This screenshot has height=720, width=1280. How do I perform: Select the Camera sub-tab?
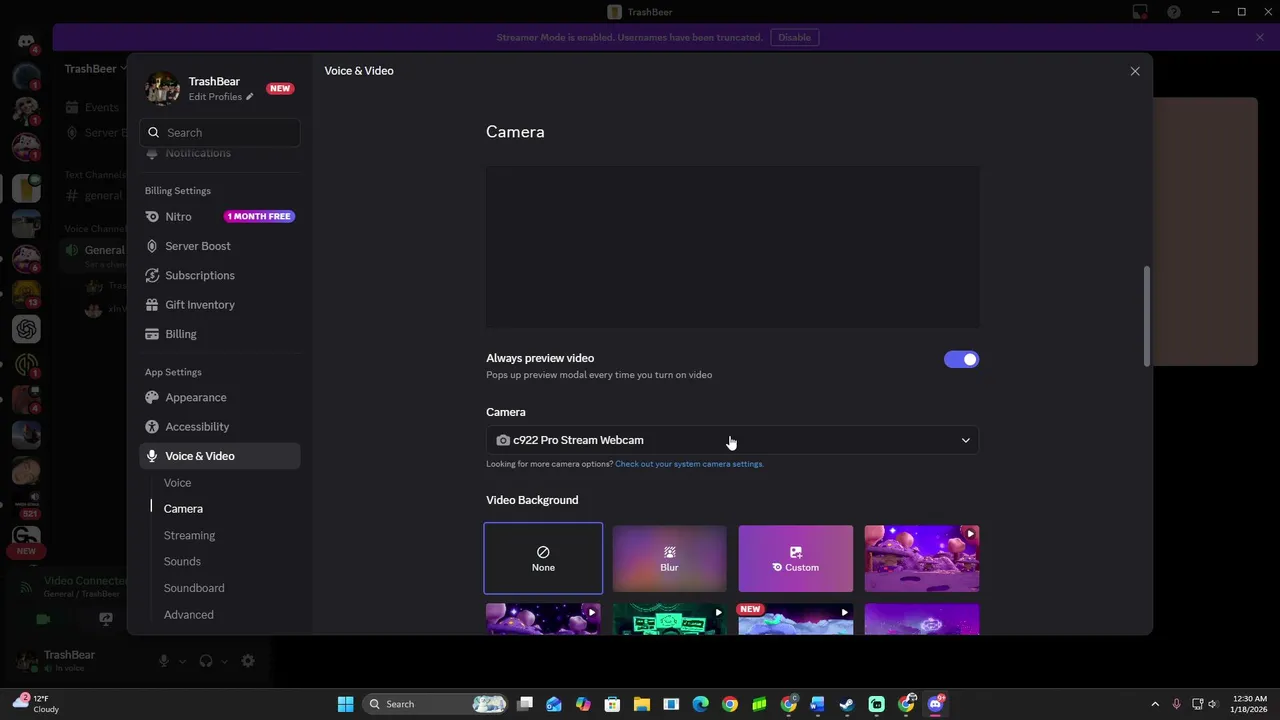[x=183, y=509]
